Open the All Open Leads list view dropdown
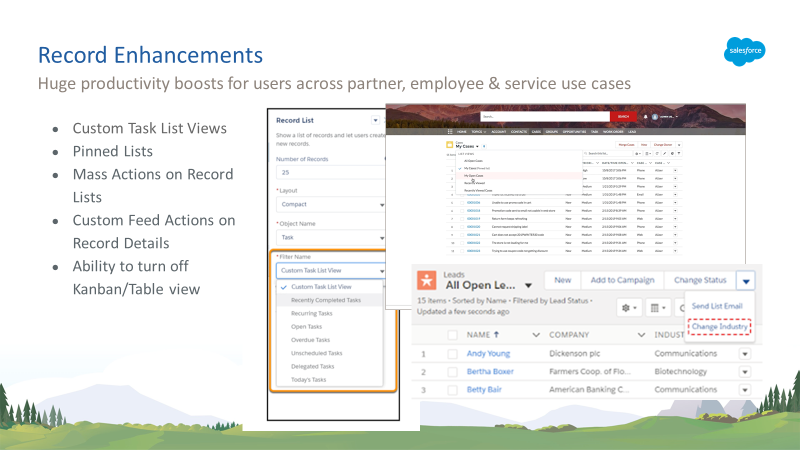Viewport: 800px width, 450px height. pos(529,286)
